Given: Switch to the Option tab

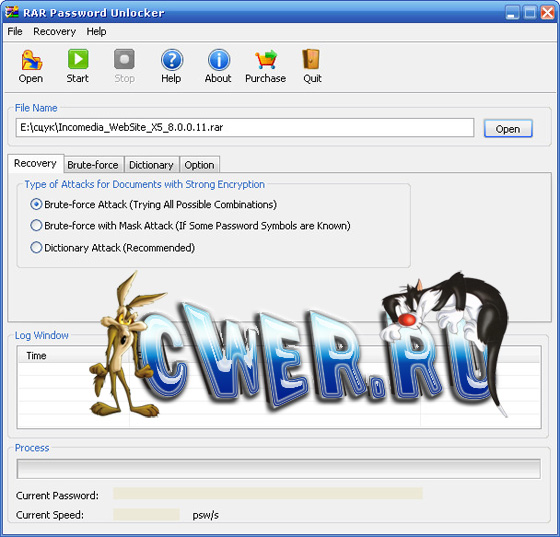Looking at the screenshot, I should point(200,165).
